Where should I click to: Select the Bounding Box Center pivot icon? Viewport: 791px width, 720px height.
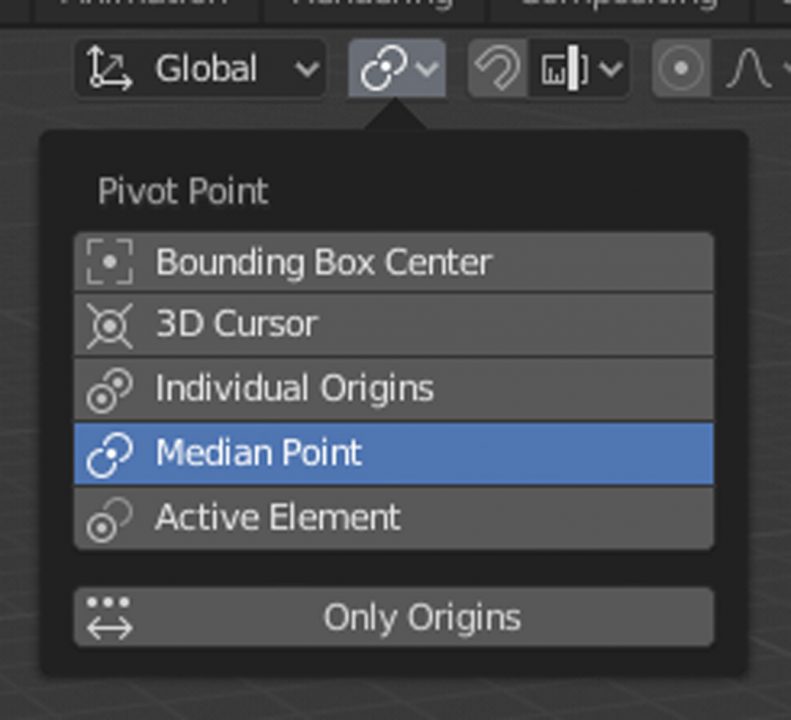(x=109, y=263)
